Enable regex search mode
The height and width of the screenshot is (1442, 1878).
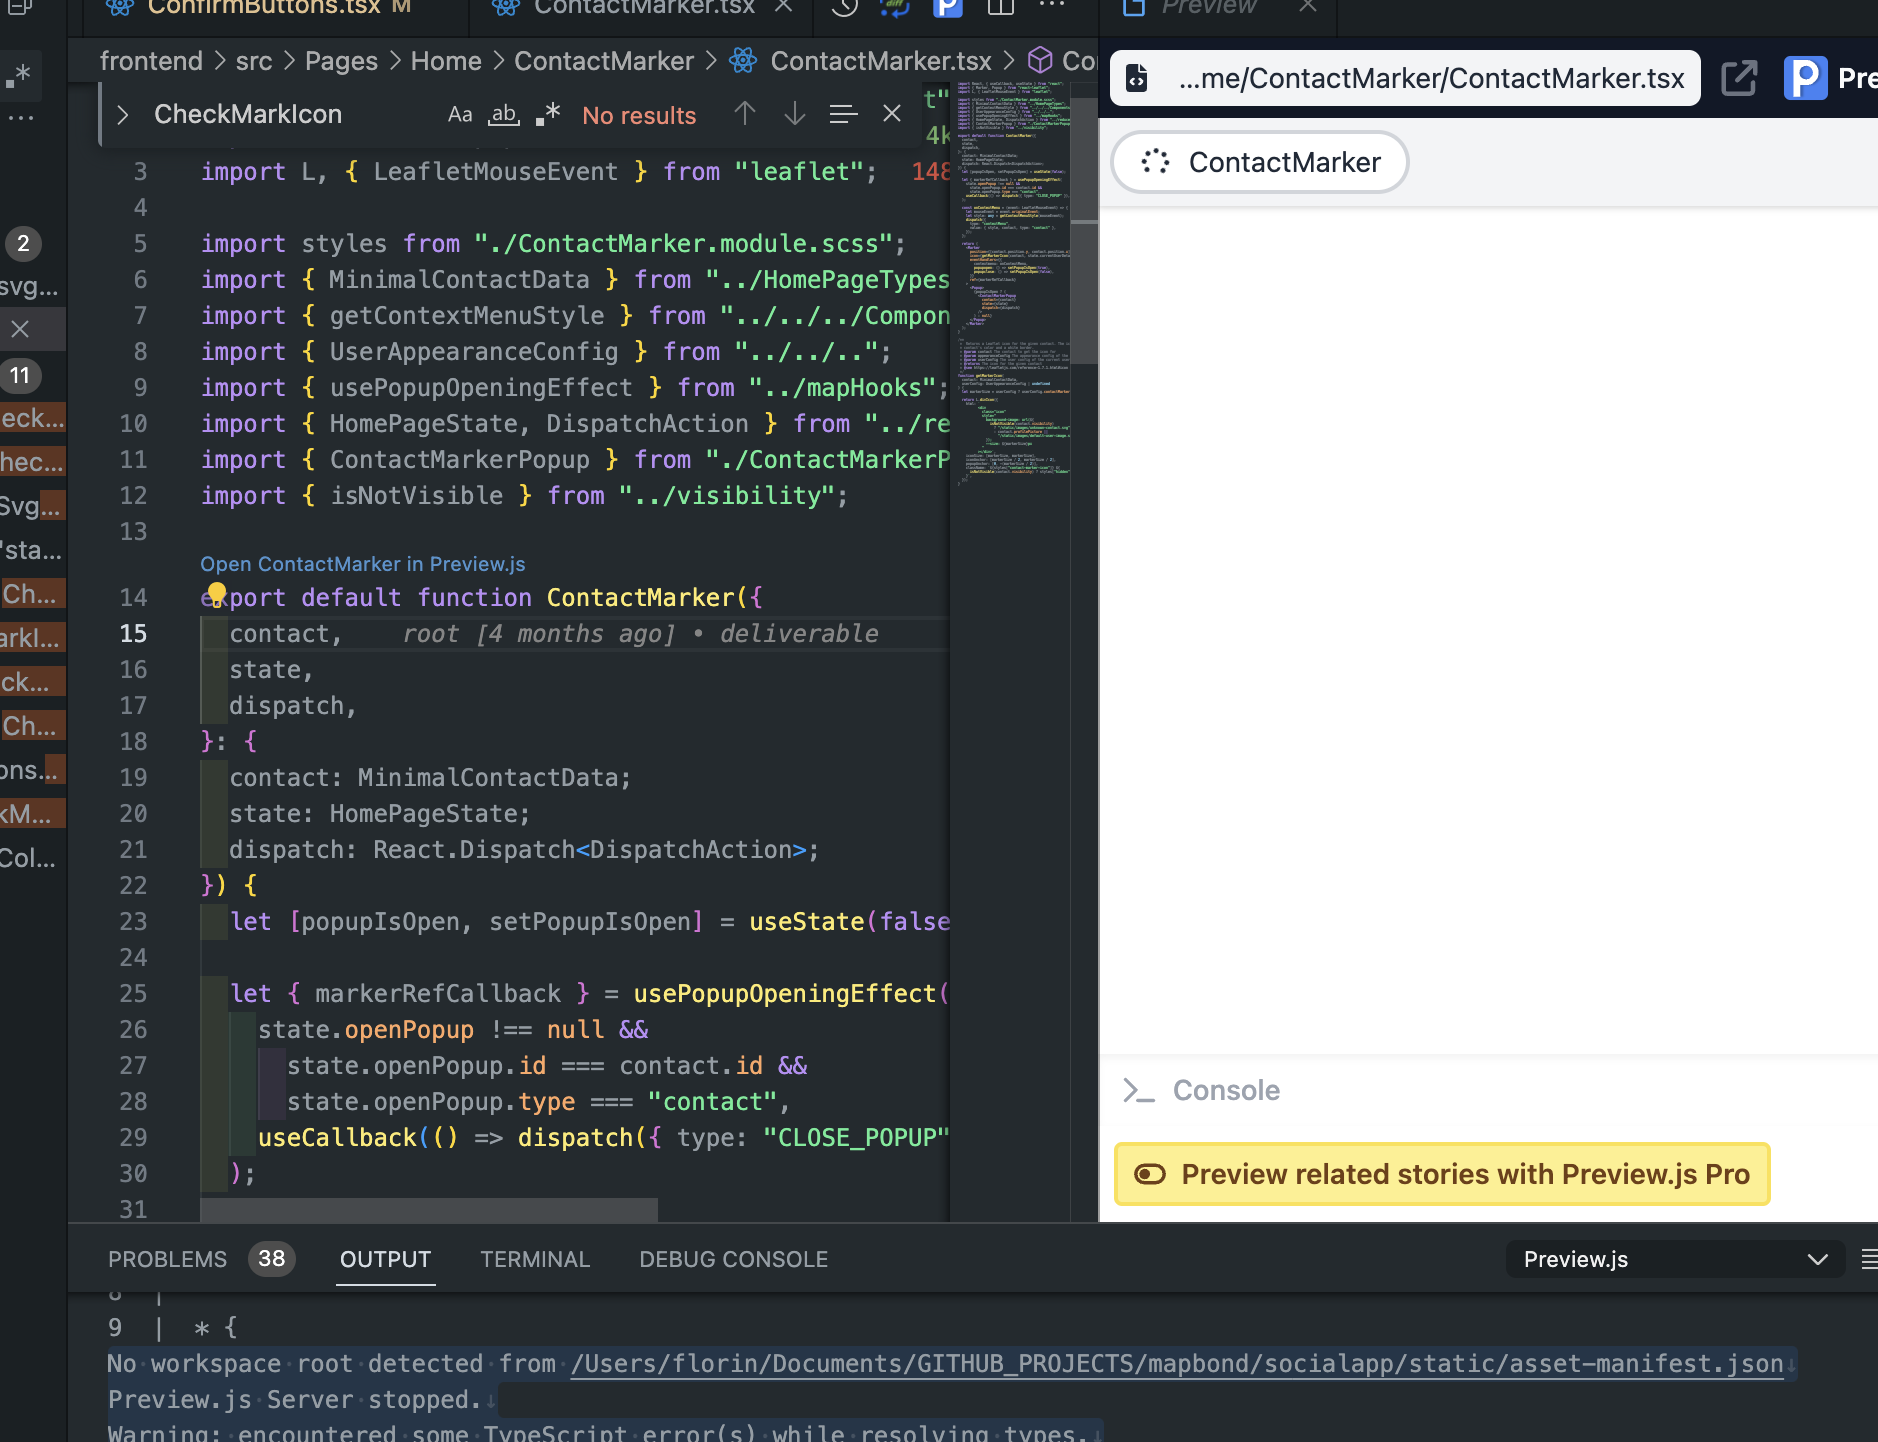(x=546, y=113)
